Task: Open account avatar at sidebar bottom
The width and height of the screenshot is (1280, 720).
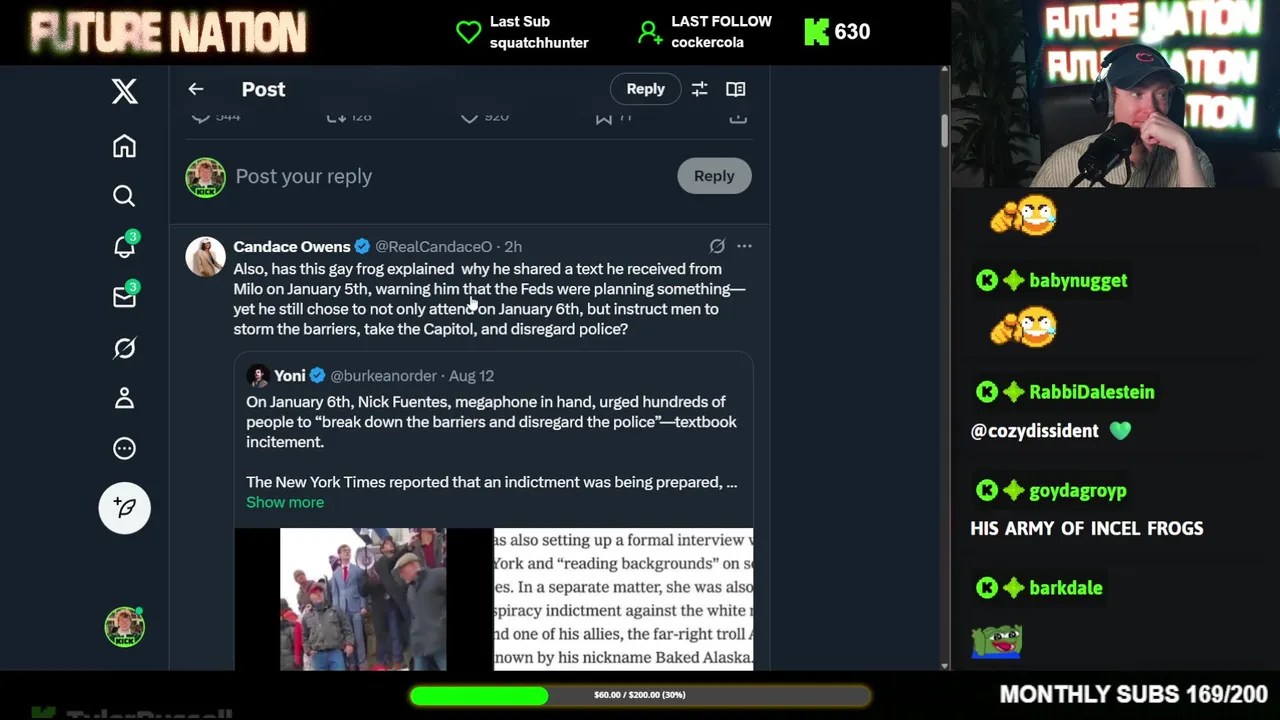Action: (x=124, y=626)
